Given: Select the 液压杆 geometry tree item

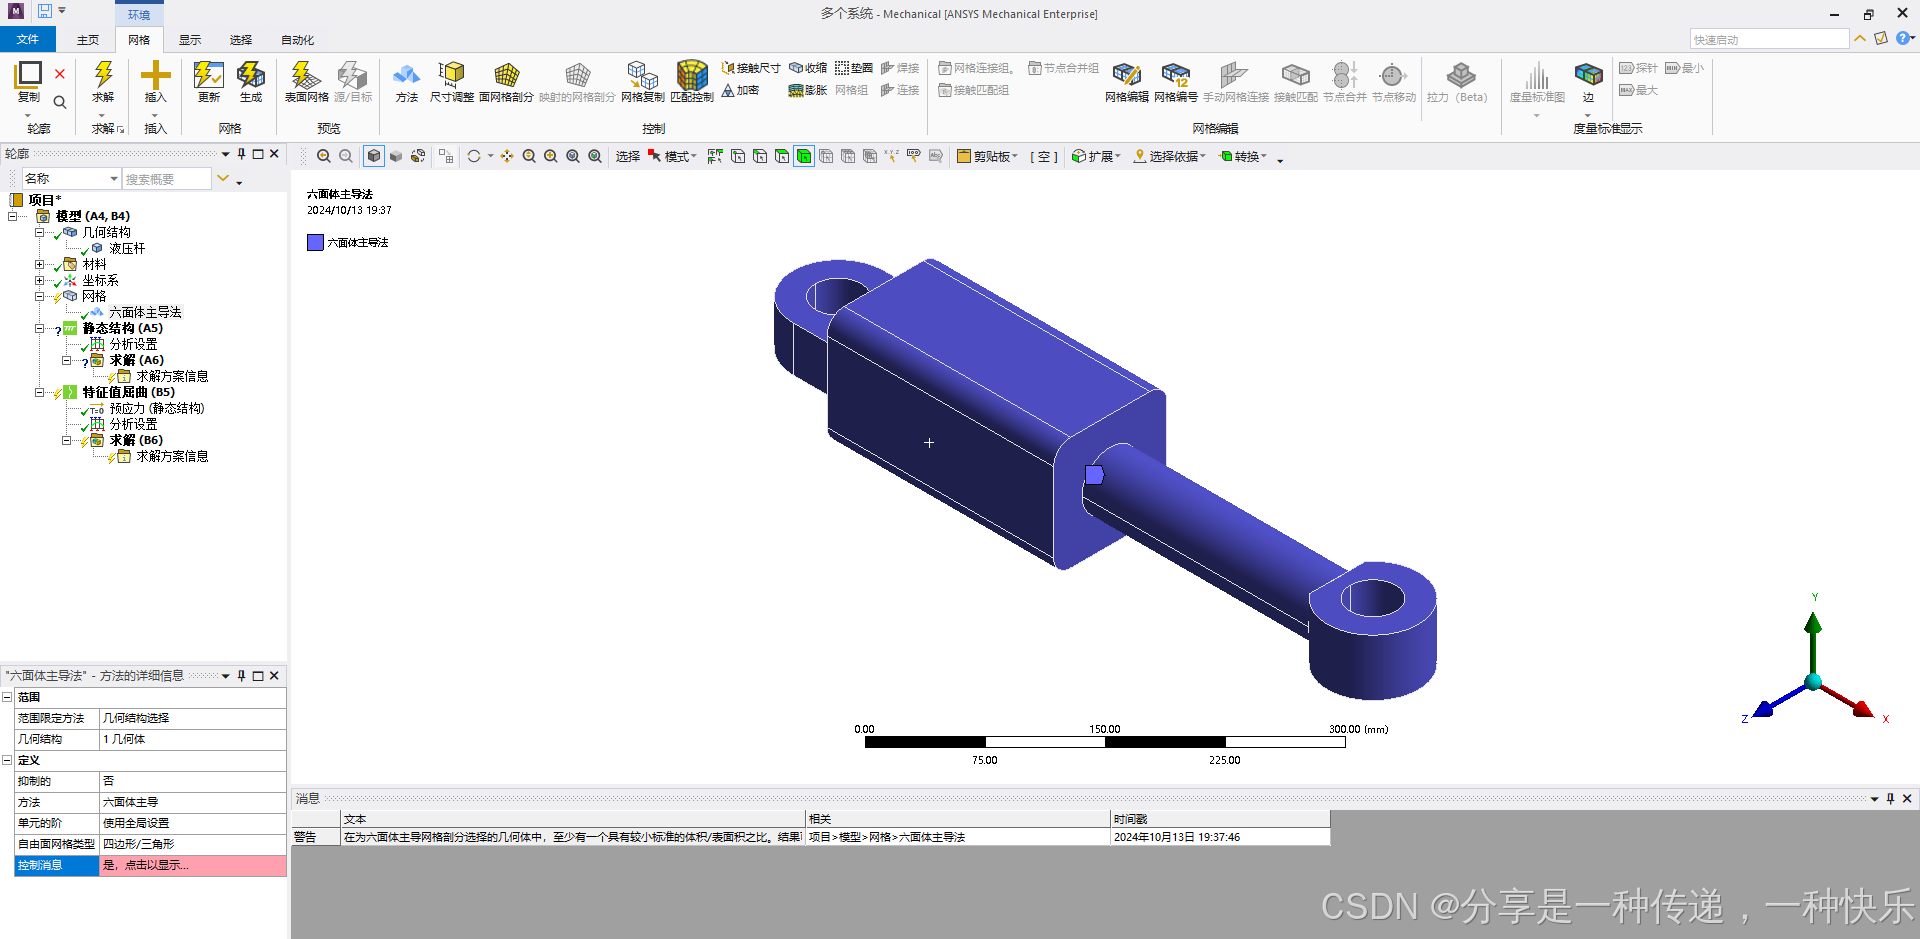Looking at the screenshot, I should pyautogui.click(x=127, y=248).
